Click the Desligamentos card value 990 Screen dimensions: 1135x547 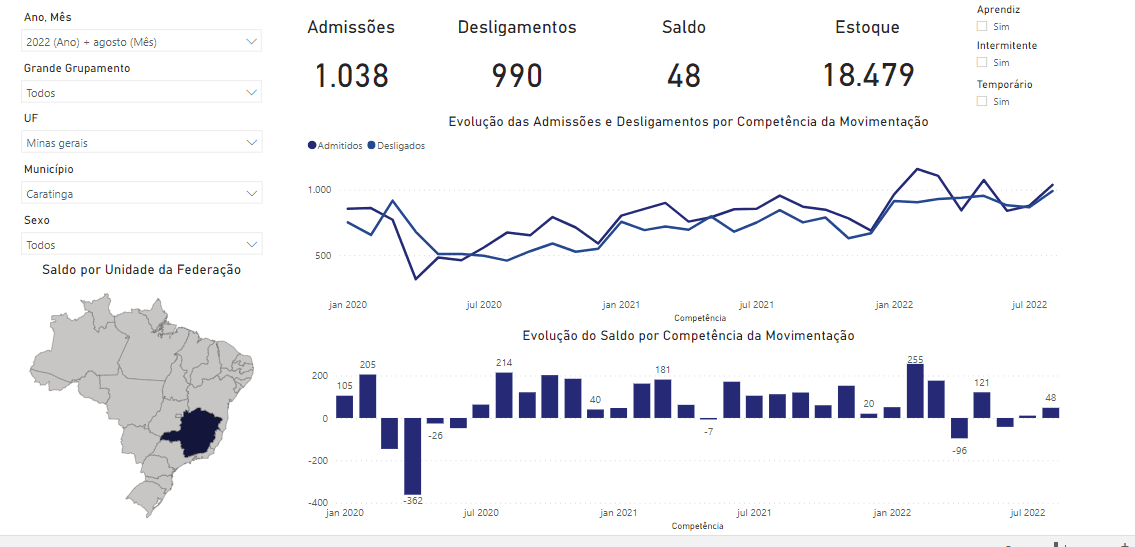coord(517,76)
